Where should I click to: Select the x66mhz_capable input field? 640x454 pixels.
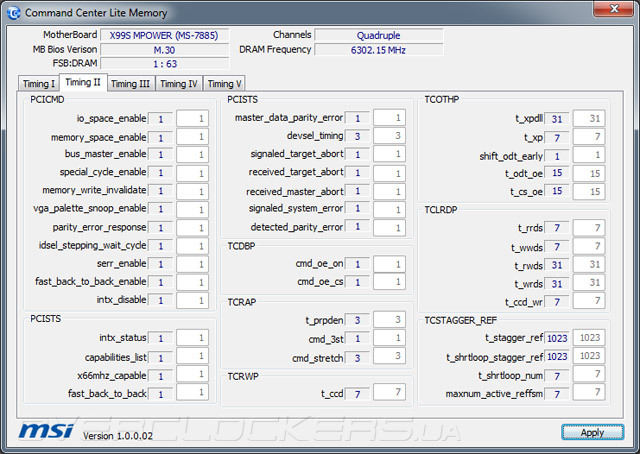coord(192,374)
